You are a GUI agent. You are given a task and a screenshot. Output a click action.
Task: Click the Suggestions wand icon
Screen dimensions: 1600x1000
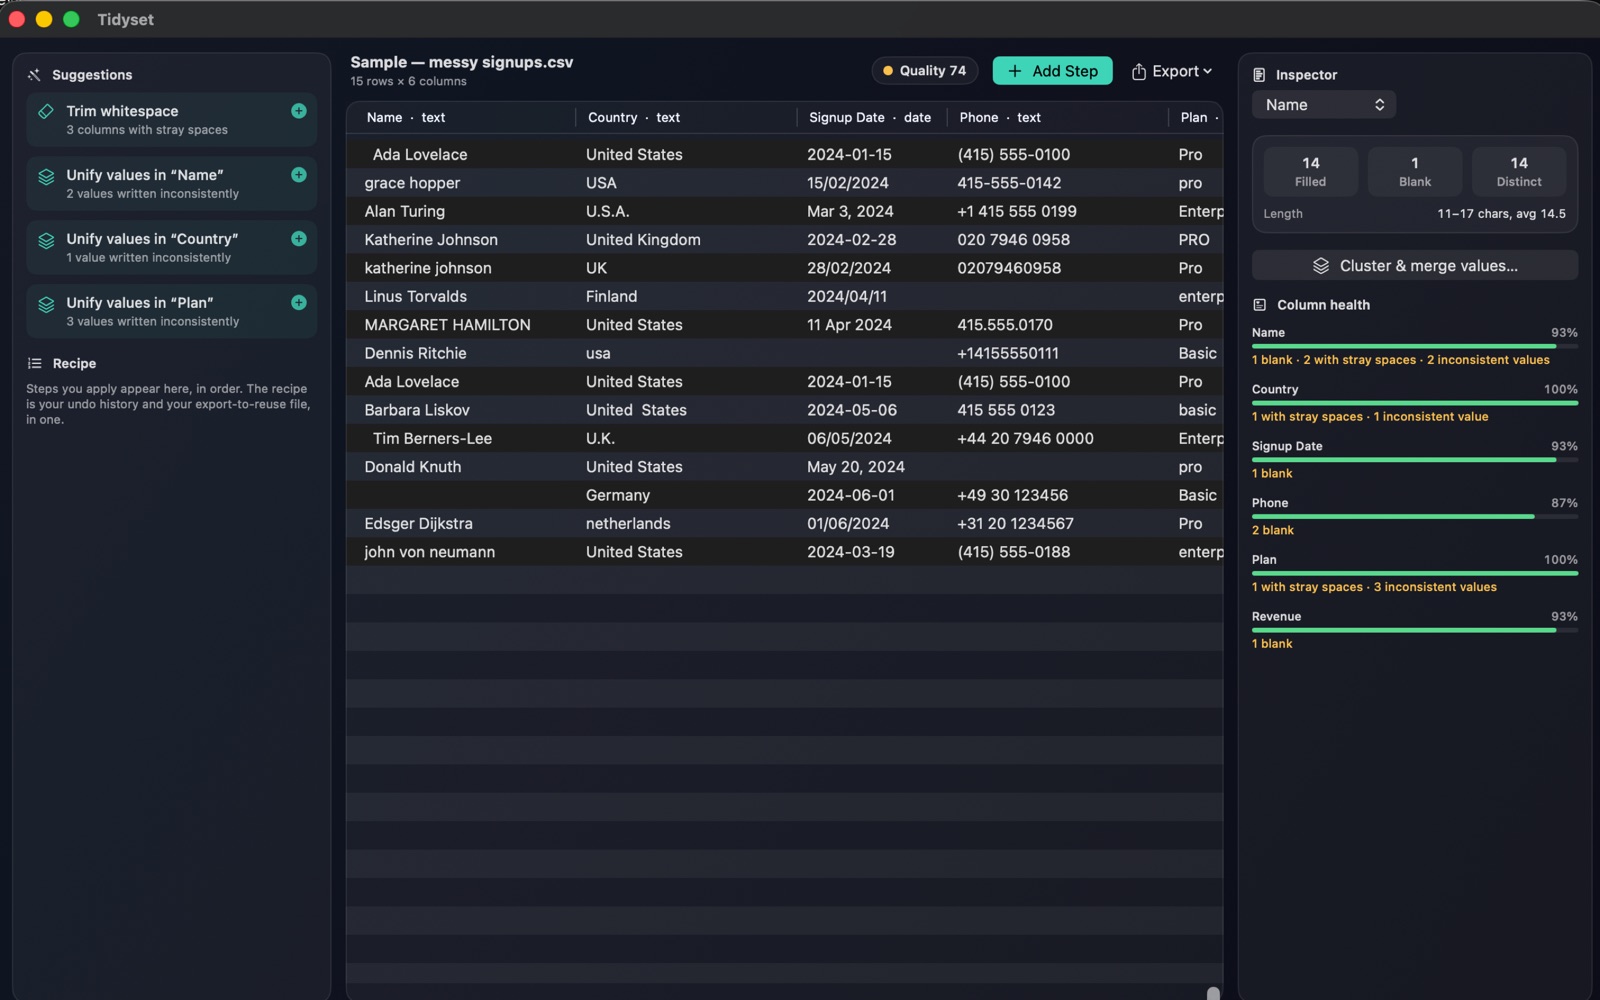coord(34,75)
